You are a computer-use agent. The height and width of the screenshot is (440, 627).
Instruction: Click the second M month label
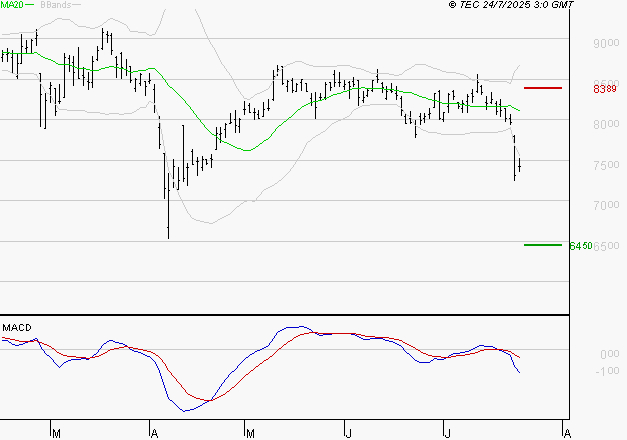(x=250, y=434)
